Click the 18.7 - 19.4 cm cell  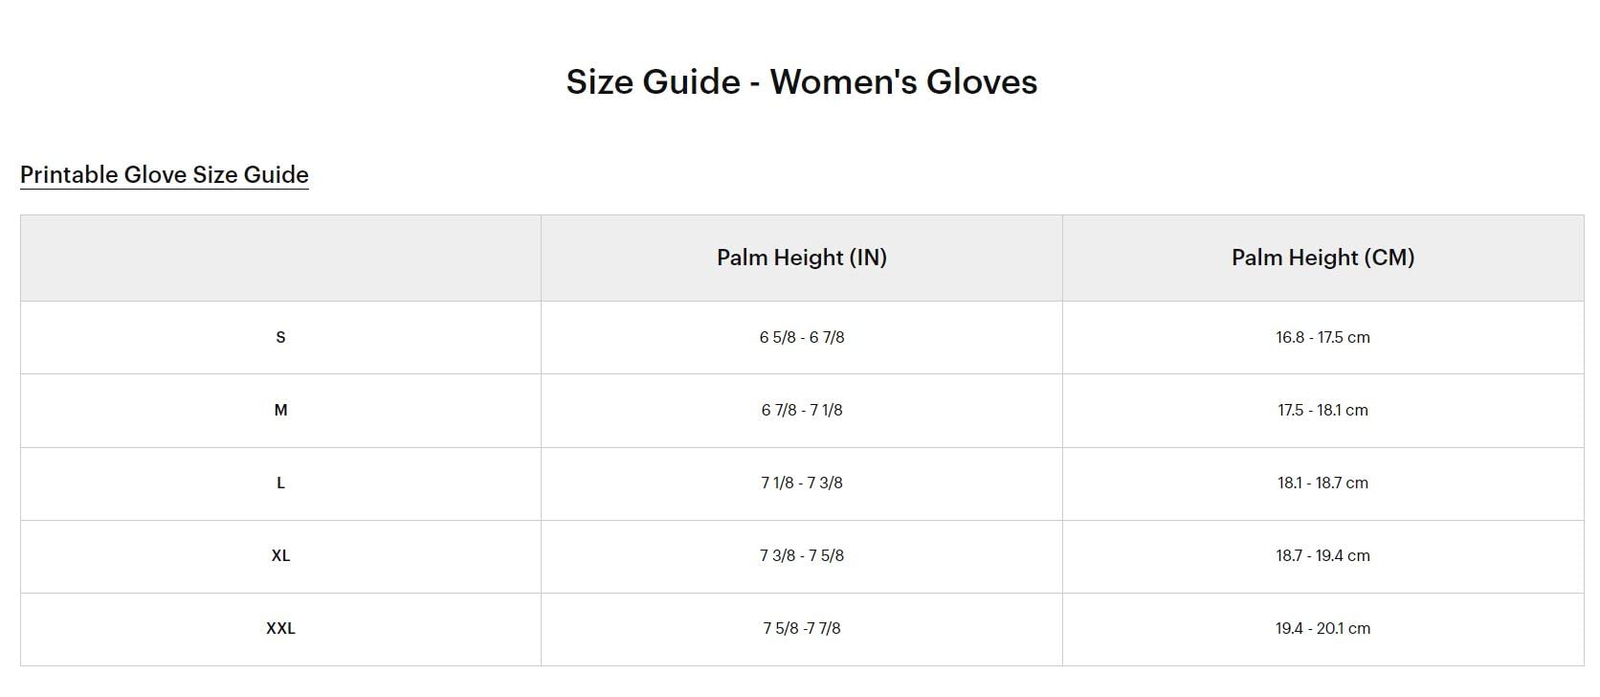pos(1322,556)
